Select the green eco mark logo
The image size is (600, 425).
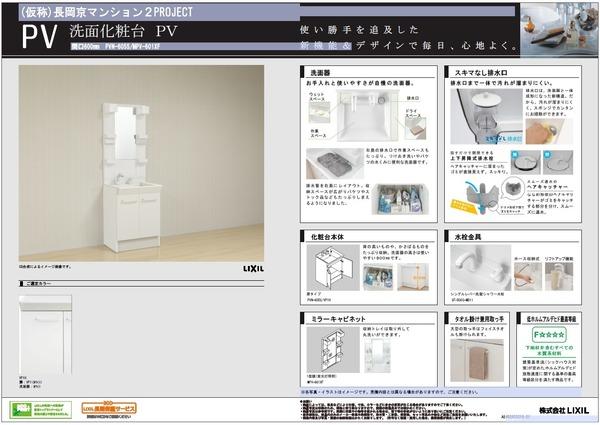[x=41, y=410]
